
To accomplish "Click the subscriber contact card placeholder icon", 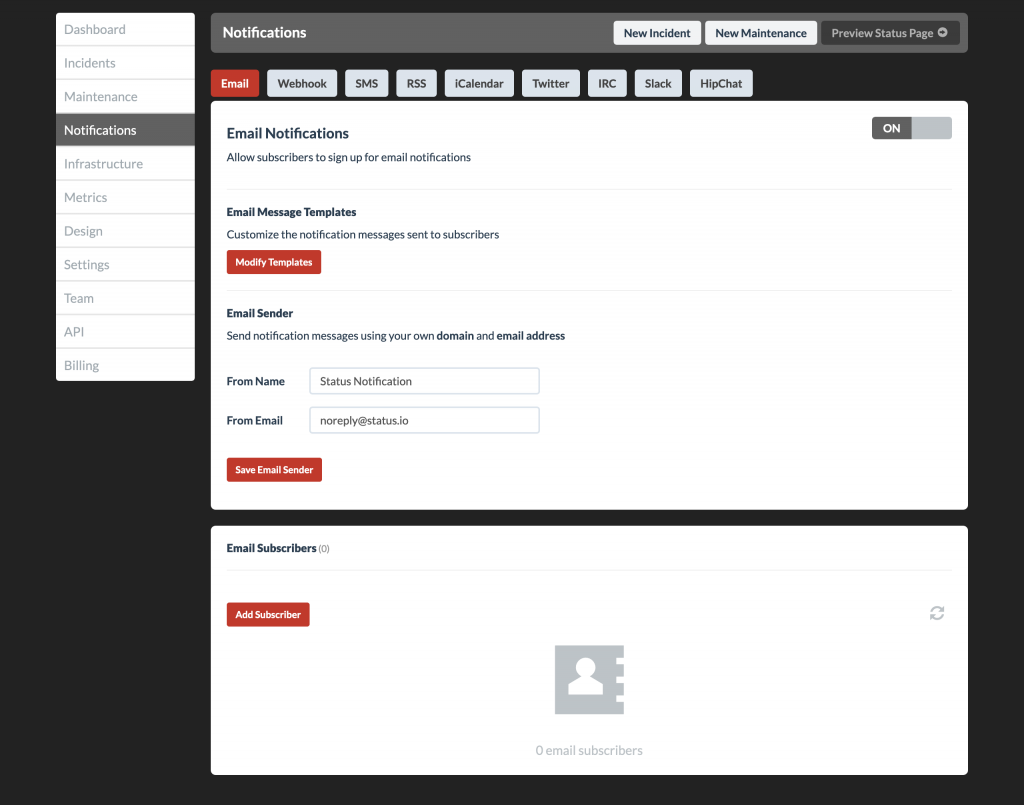I will [x=589, y=679].
